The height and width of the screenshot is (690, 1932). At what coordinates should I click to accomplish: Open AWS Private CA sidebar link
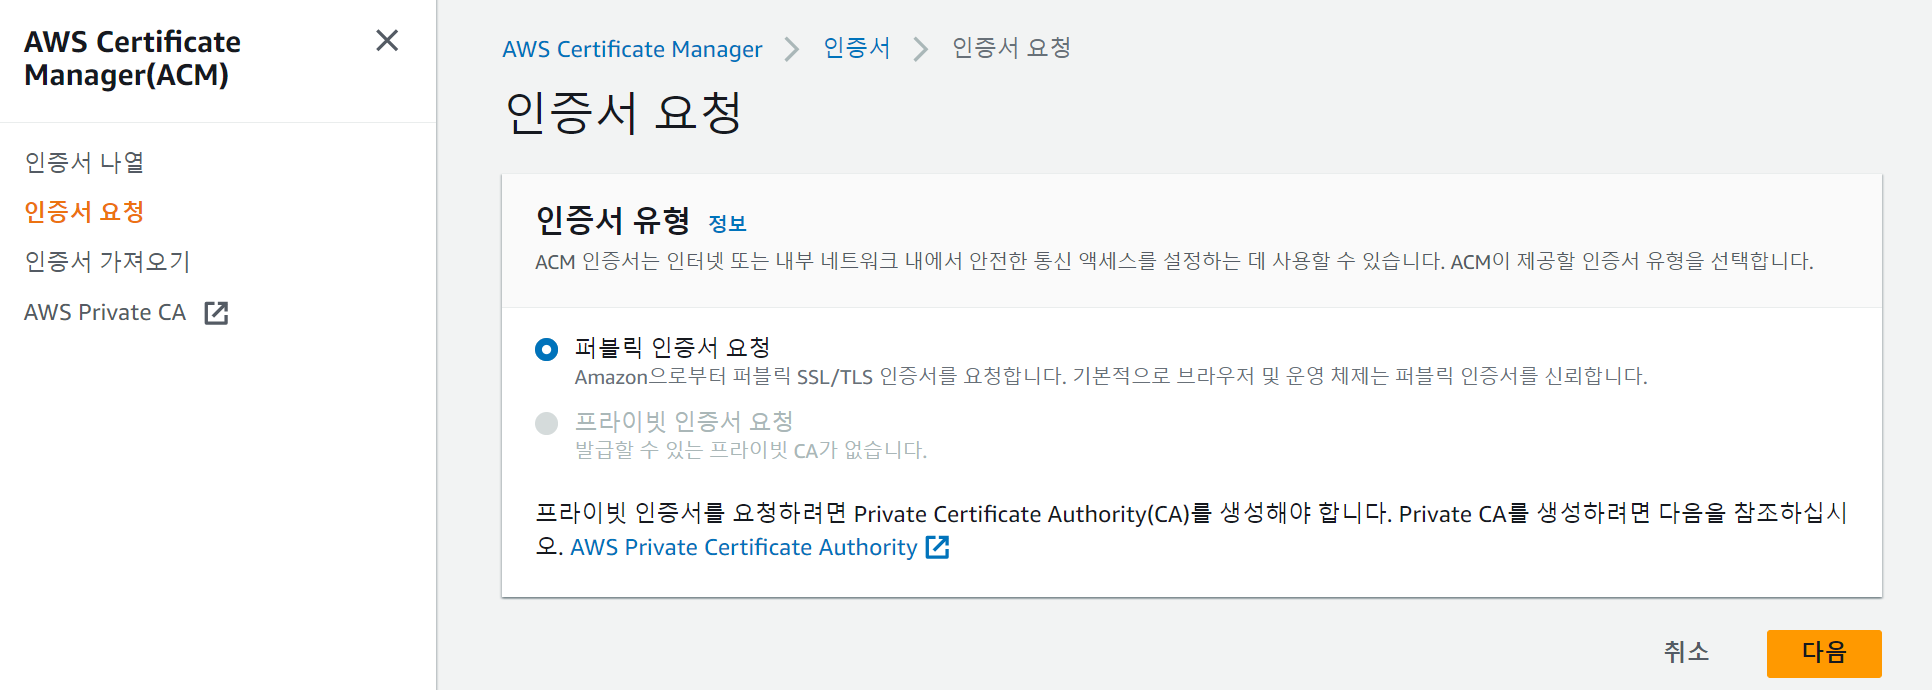(x=105, y=313)
